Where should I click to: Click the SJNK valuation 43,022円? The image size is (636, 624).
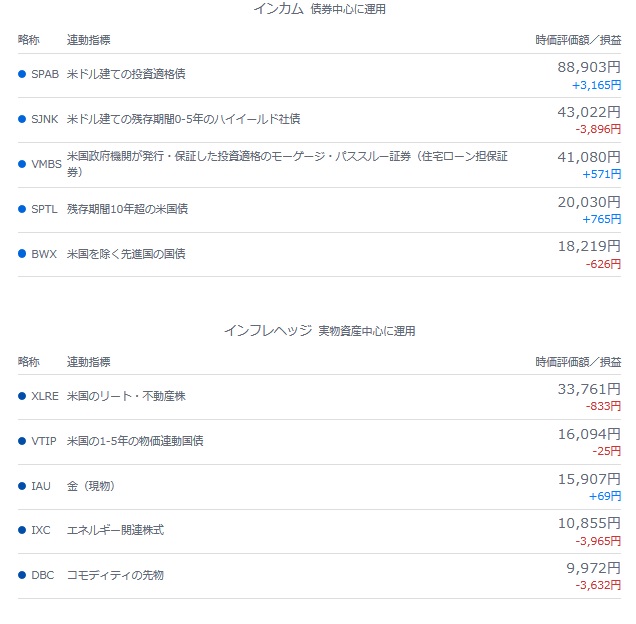589,112
